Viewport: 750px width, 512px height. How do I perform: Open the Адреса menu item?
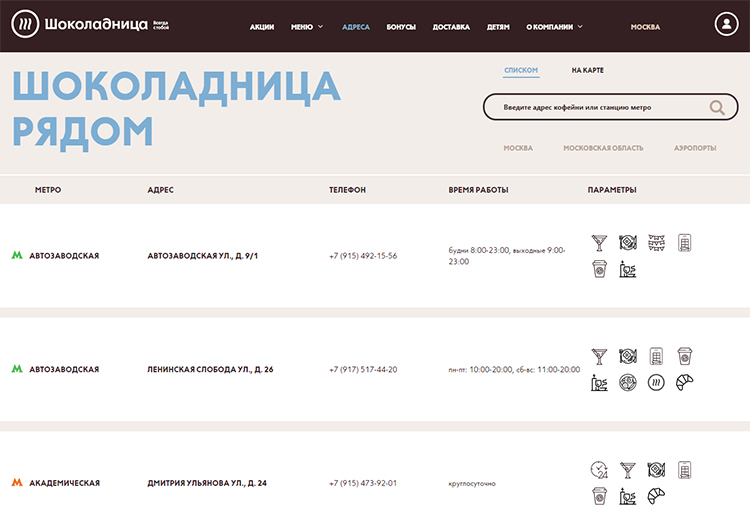pyautogui.click(x=356, y=27)
